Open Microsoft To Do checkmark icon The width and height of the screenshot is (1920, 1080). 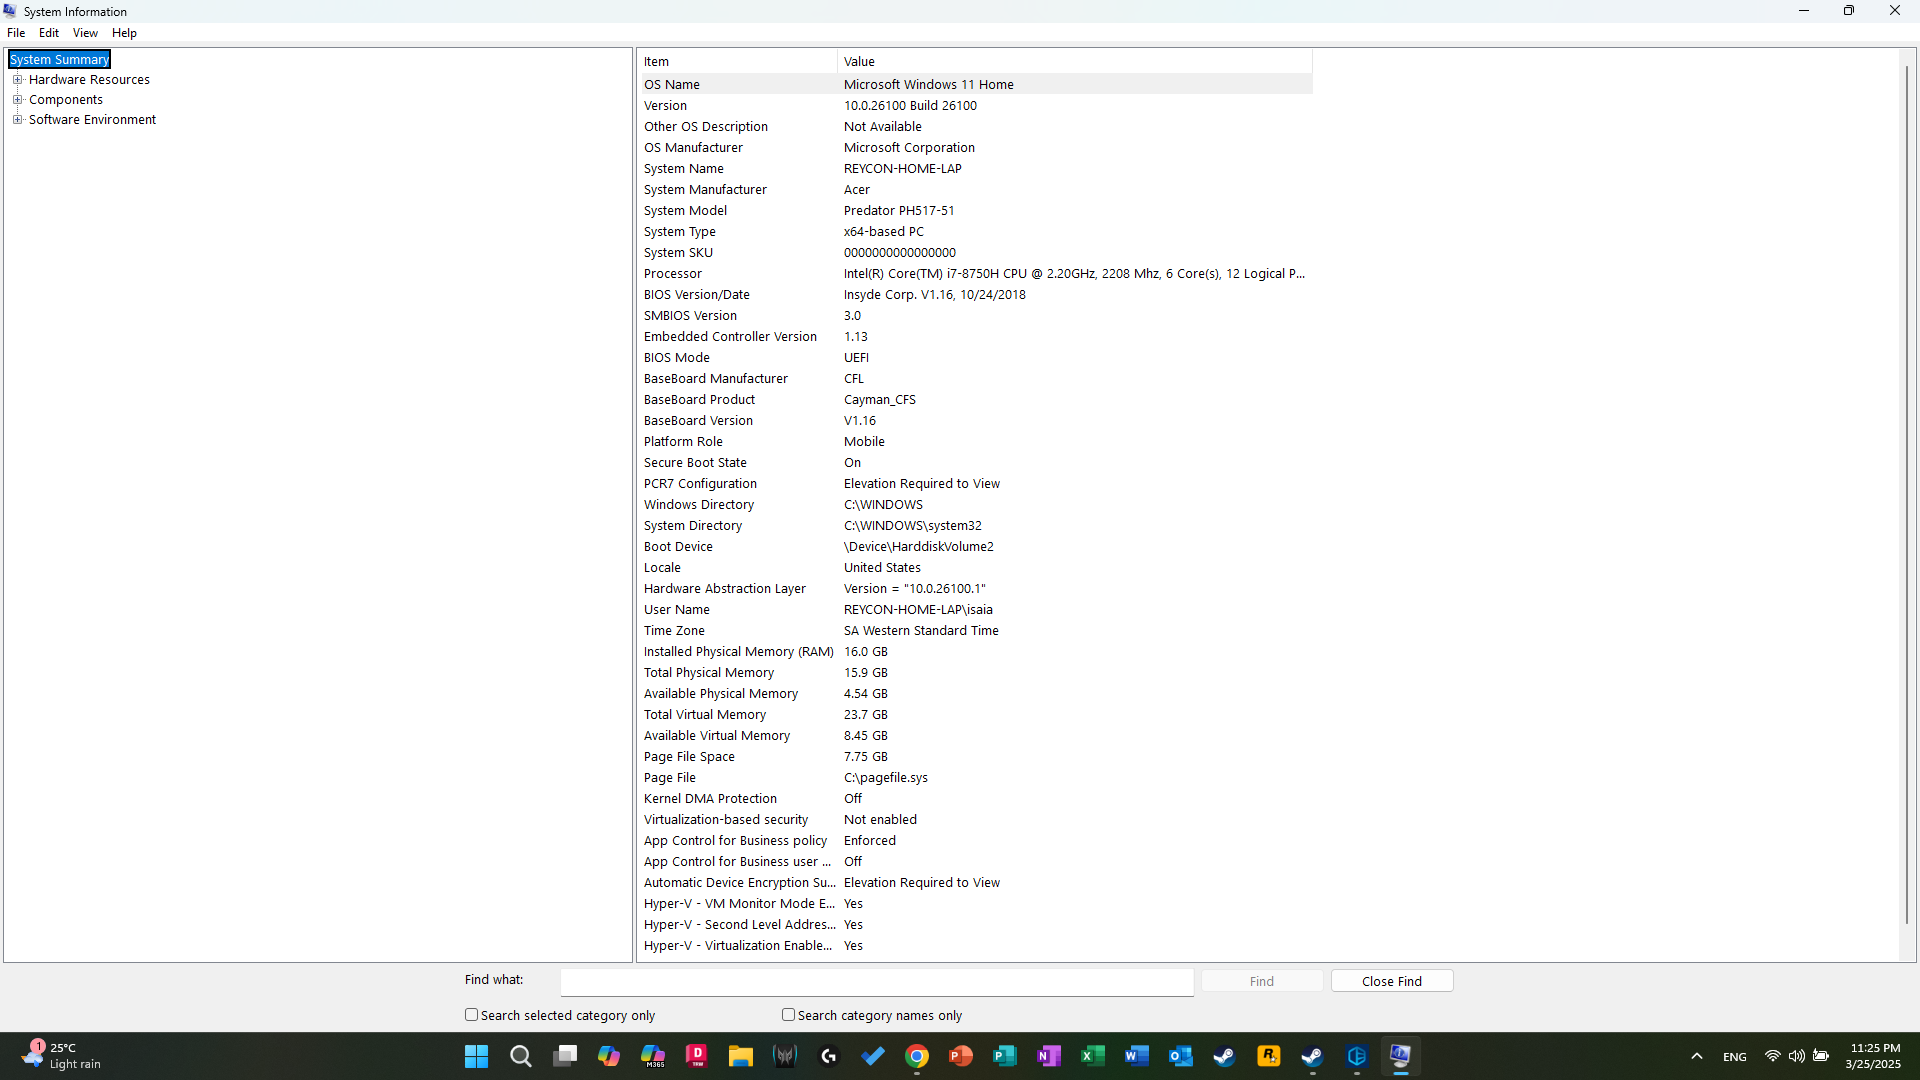click(873, 1056)
